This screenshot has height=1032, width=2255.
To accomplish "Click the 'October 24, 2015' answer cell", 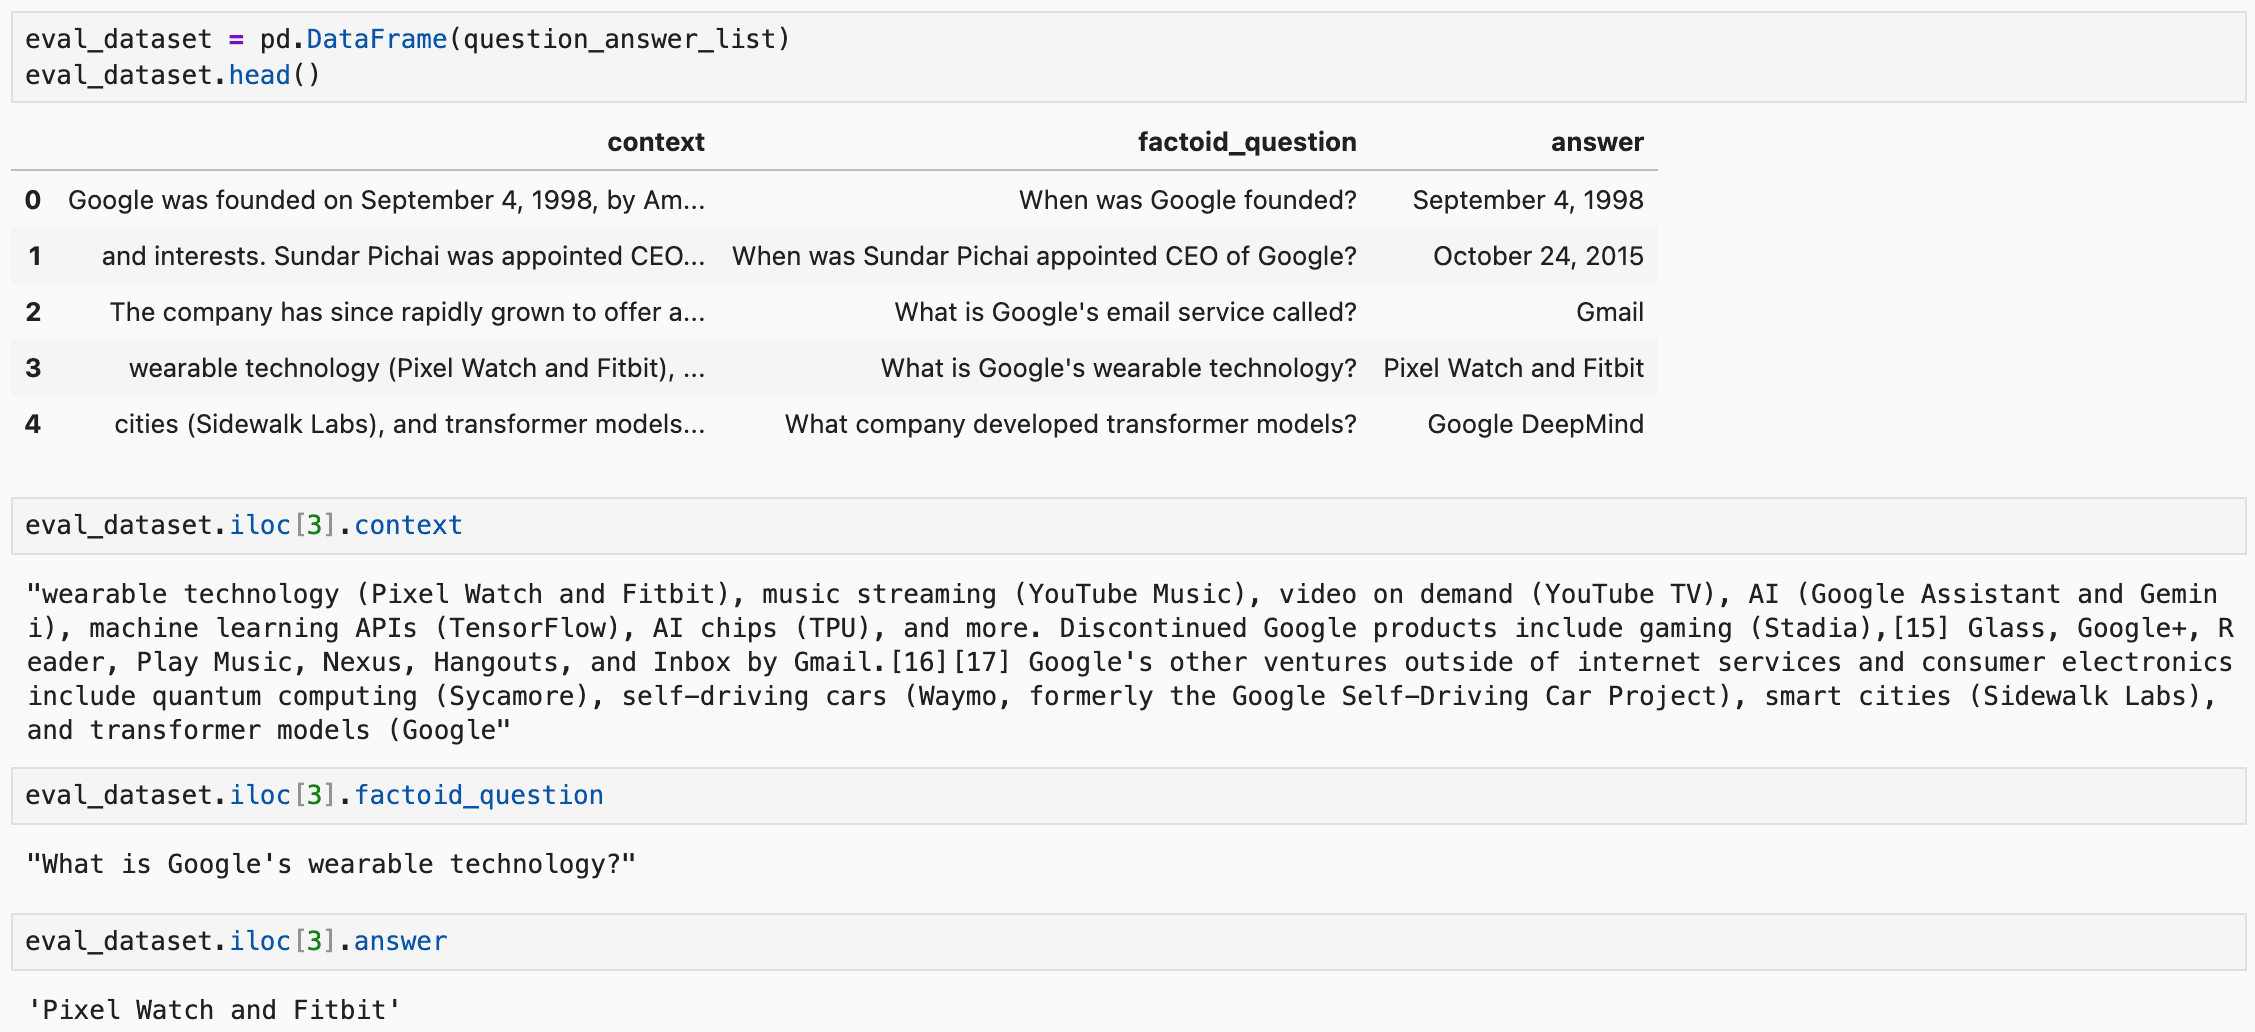I will (x=1538, y=256).
